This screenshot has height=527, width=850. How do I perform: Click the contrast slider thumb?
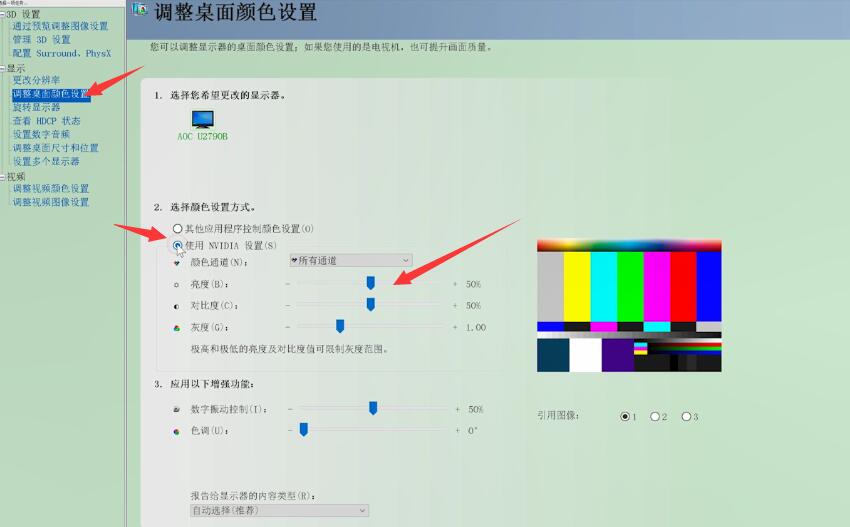click(x=371, y=304)
